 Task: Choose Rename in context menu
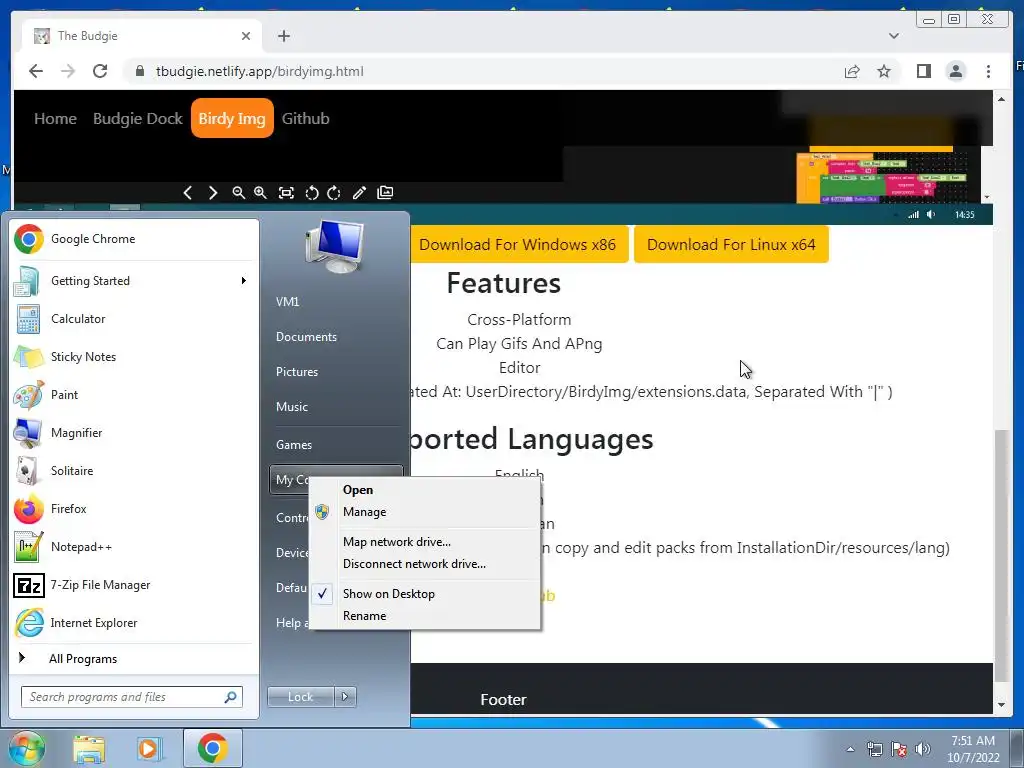click(426, 616)
